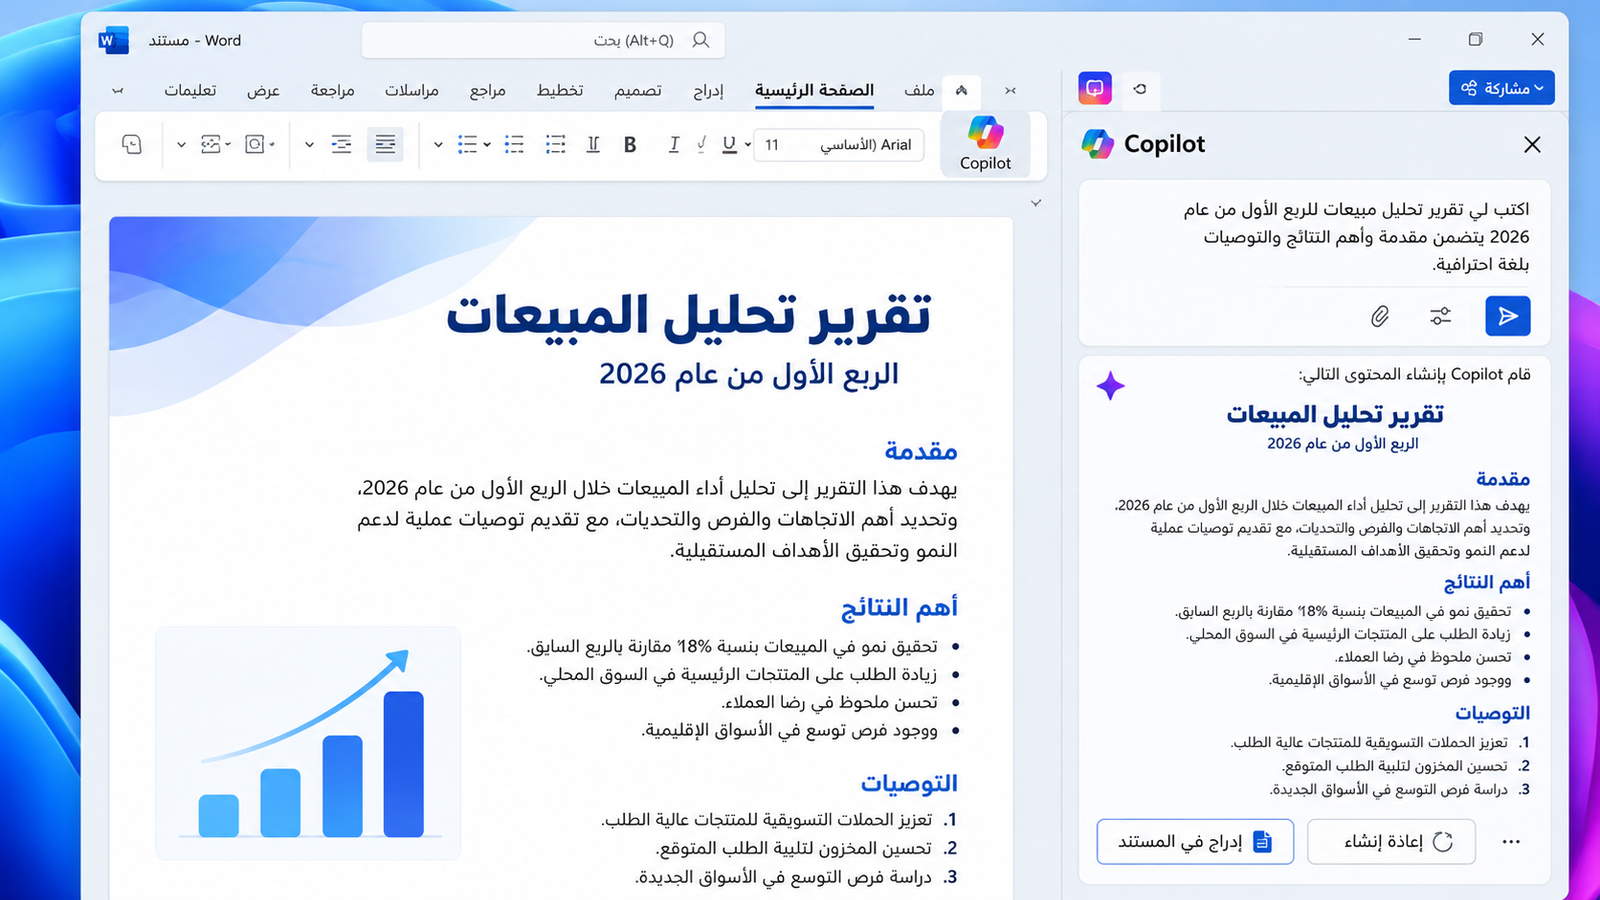The height and width of the screenshot is (900, 1600).
Task: Expand ribbon chevron left of تعليمات tab
Action: tap(118, 91)
